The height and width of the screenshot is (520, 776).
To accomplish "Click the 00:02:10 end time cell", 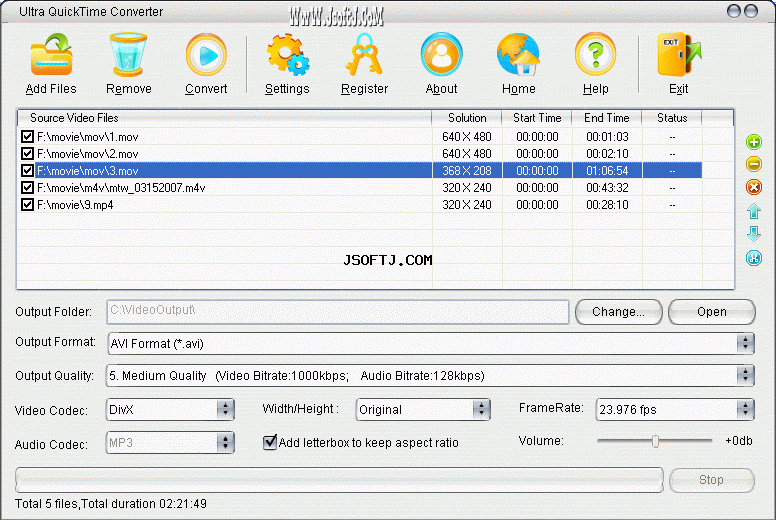I will (607, 153).
